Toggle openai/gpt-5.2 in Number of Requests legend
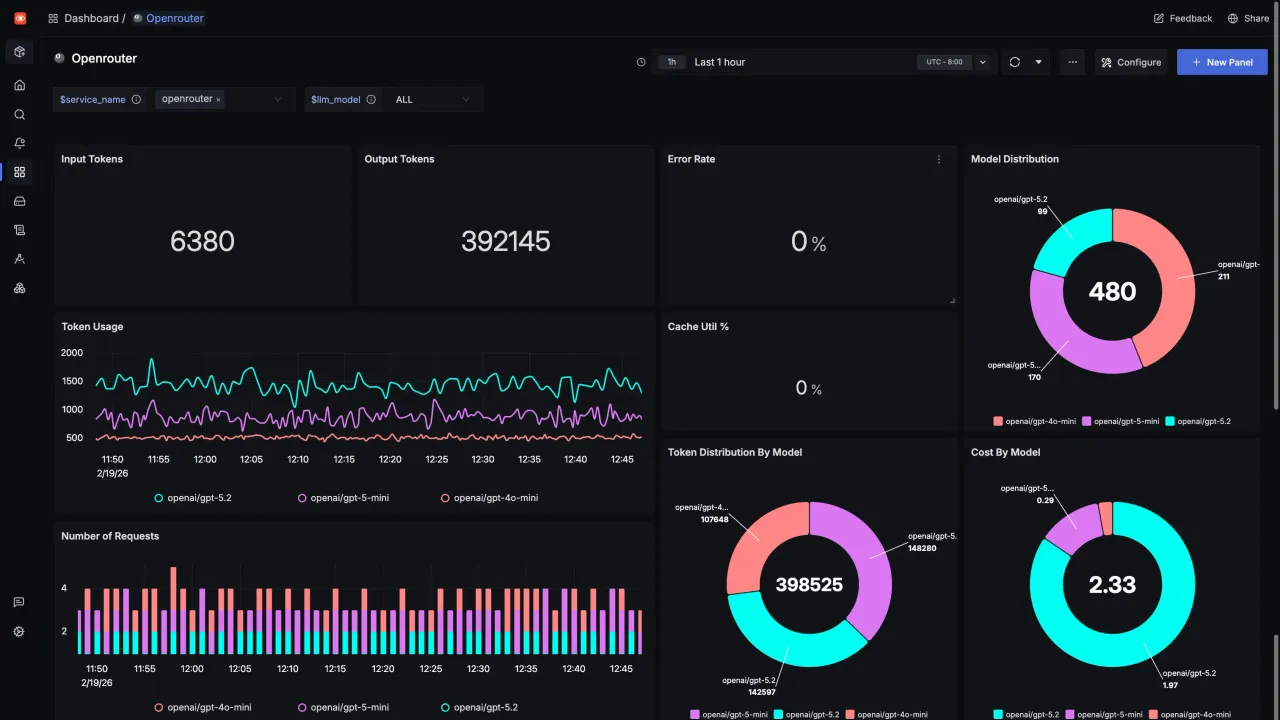 479,707
